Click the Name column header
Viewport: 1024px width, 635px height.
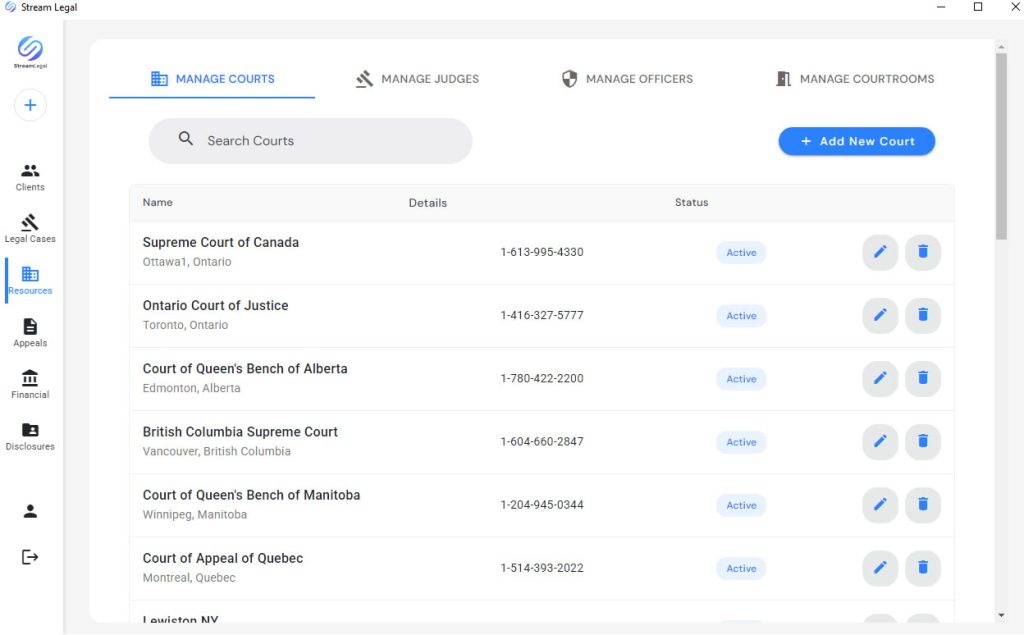coord(158,203)
